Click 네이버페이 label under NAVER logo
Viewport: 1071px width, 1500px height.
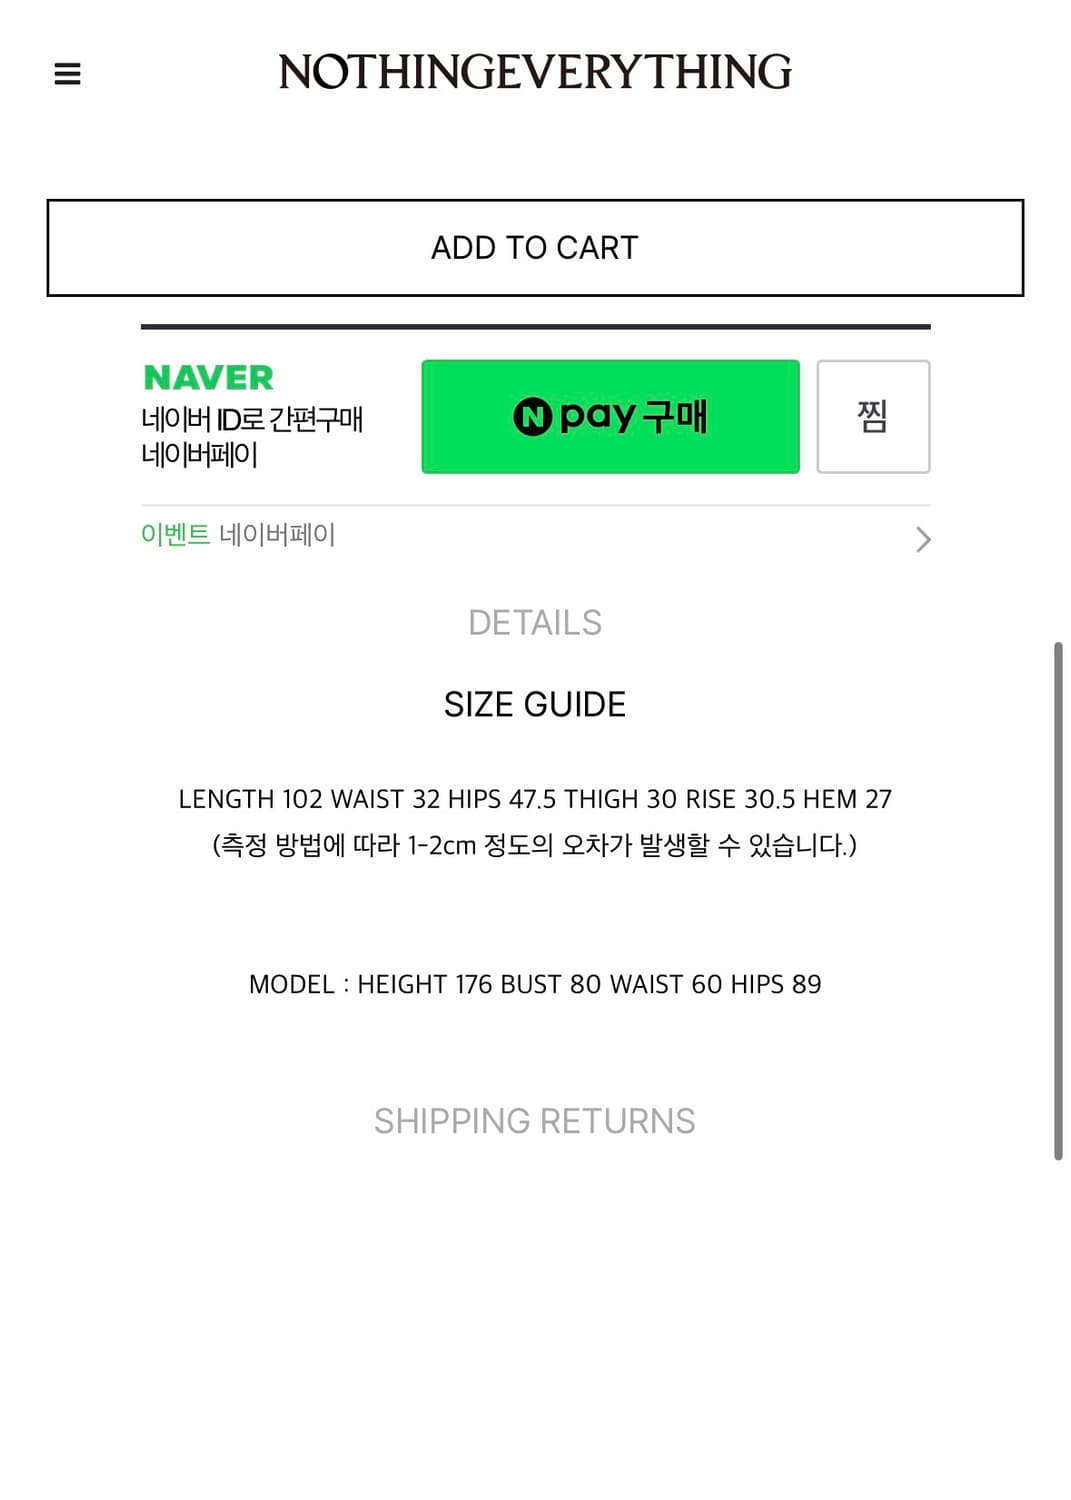(x=200, y=454)
